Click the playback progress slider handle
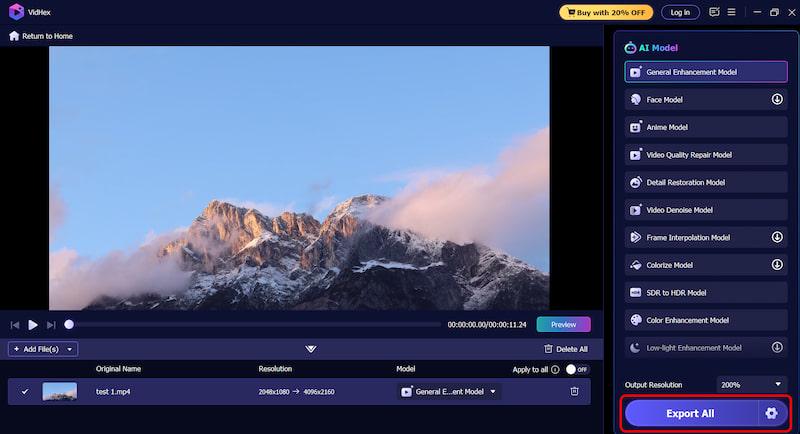 click(69, 324)
